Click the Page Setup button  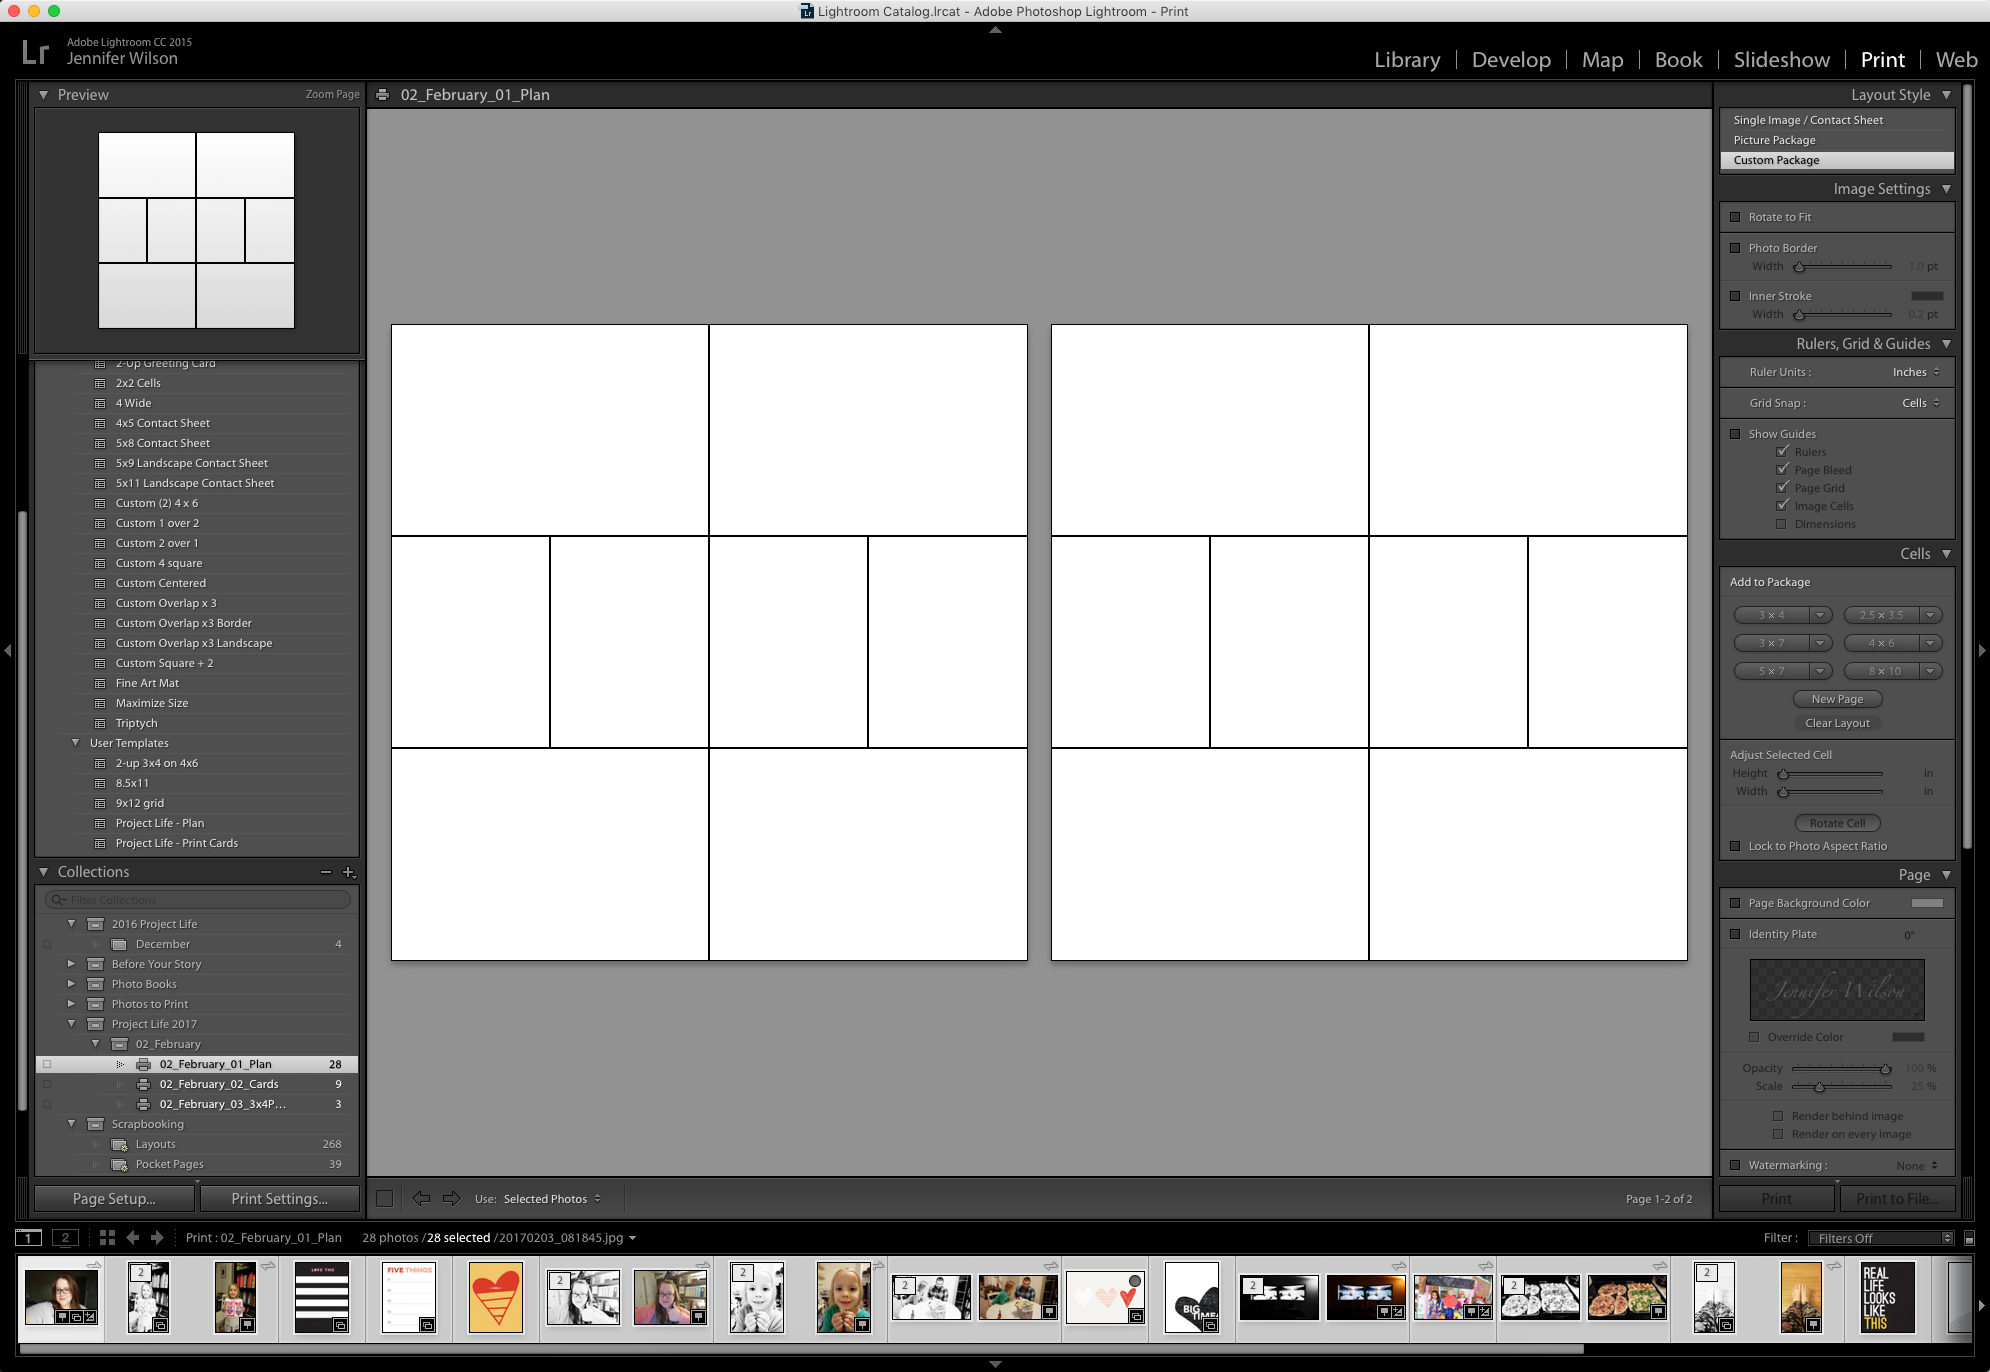[114, 1198]
